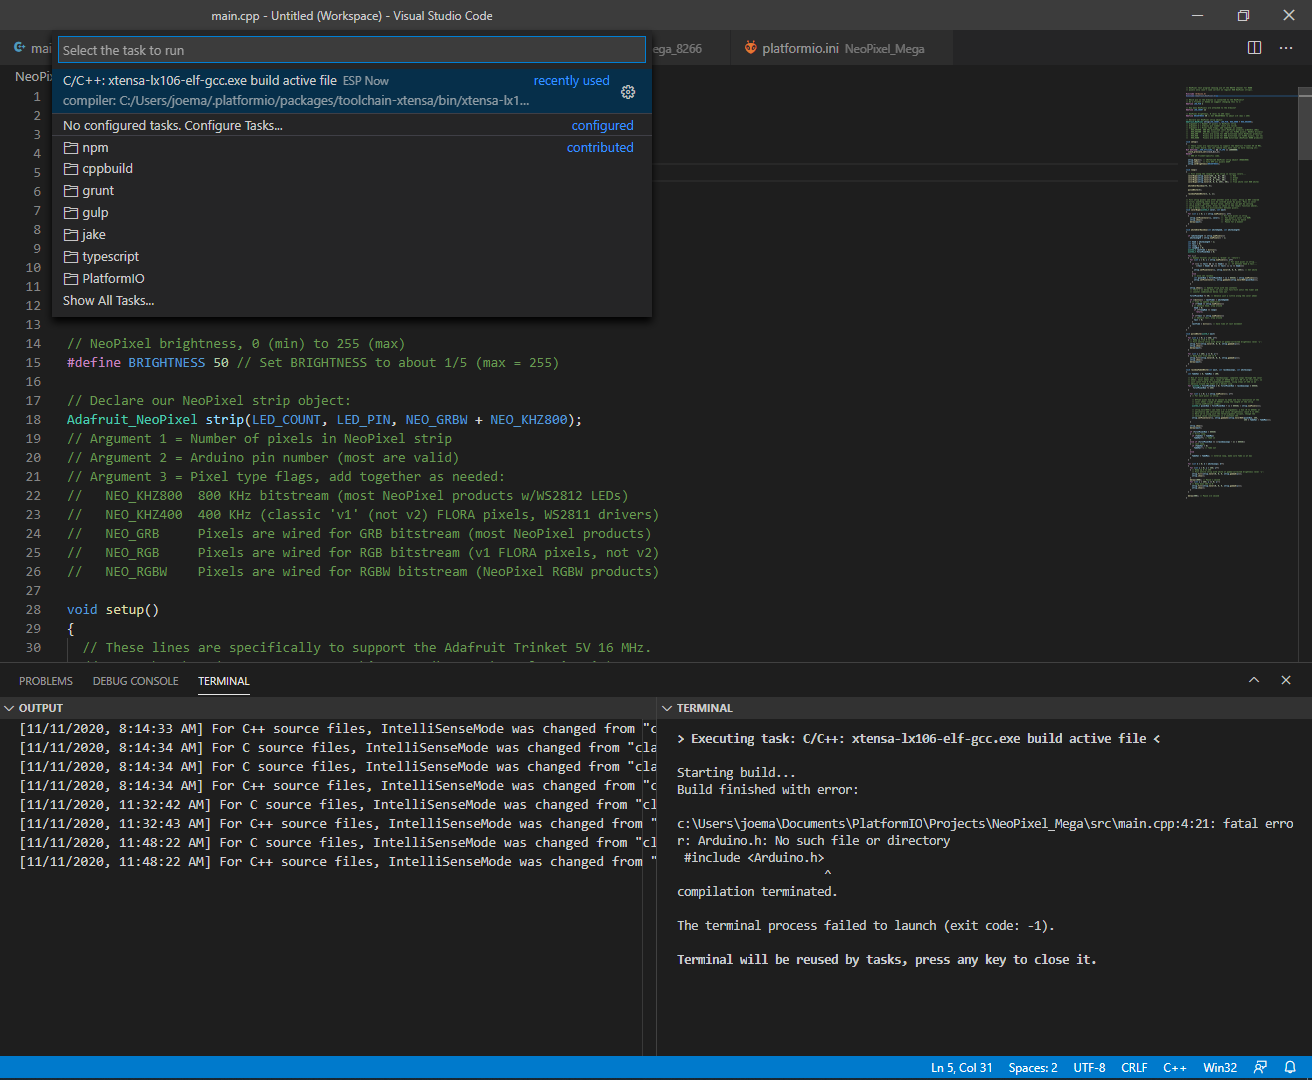Click Win32 configuration in status bar
The width and height of the screenshot is (1312, 1080).
click(x=1220, y=1068)
